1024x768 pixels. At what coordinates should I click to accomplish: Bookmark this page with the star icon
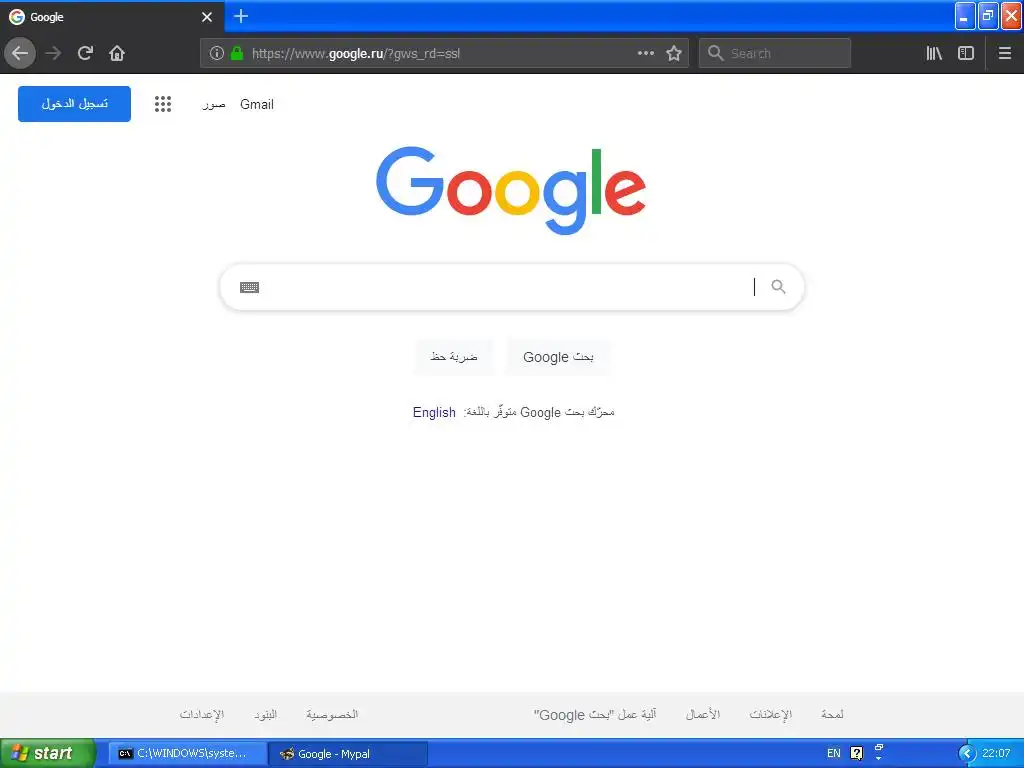674,53
